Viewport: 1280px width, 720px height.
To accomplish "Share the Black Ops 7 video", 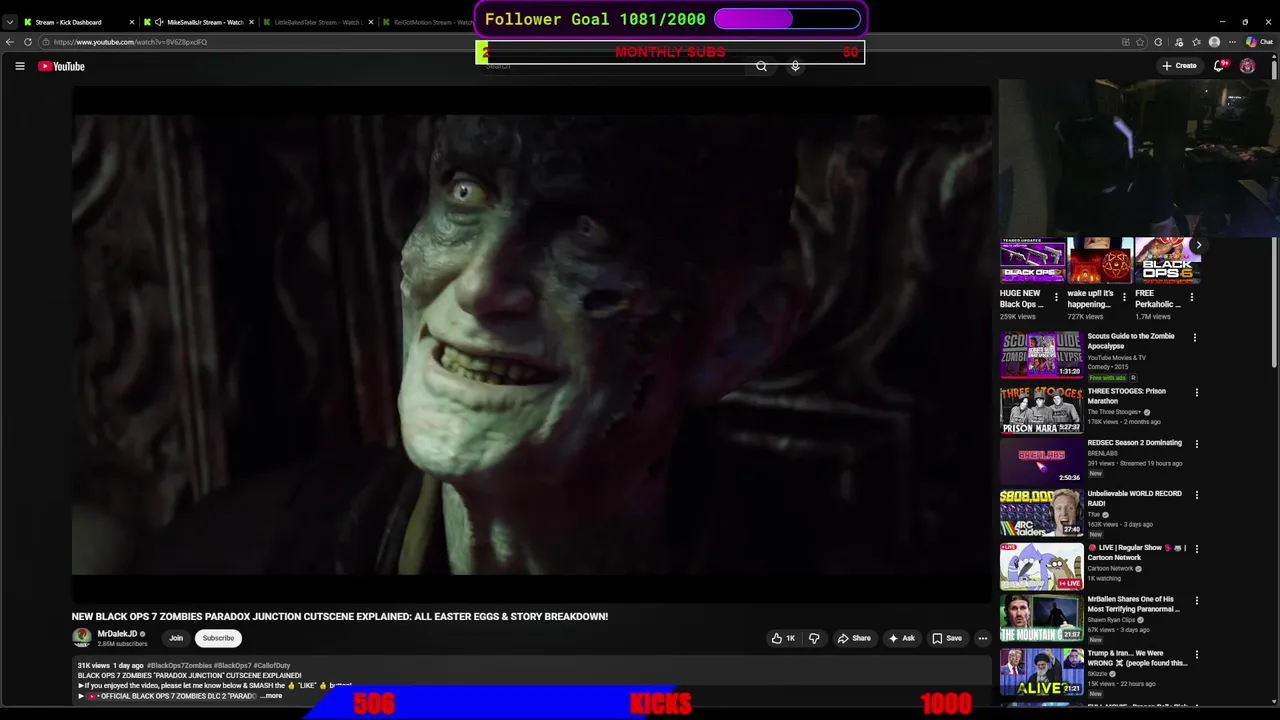I will [854, 638].
